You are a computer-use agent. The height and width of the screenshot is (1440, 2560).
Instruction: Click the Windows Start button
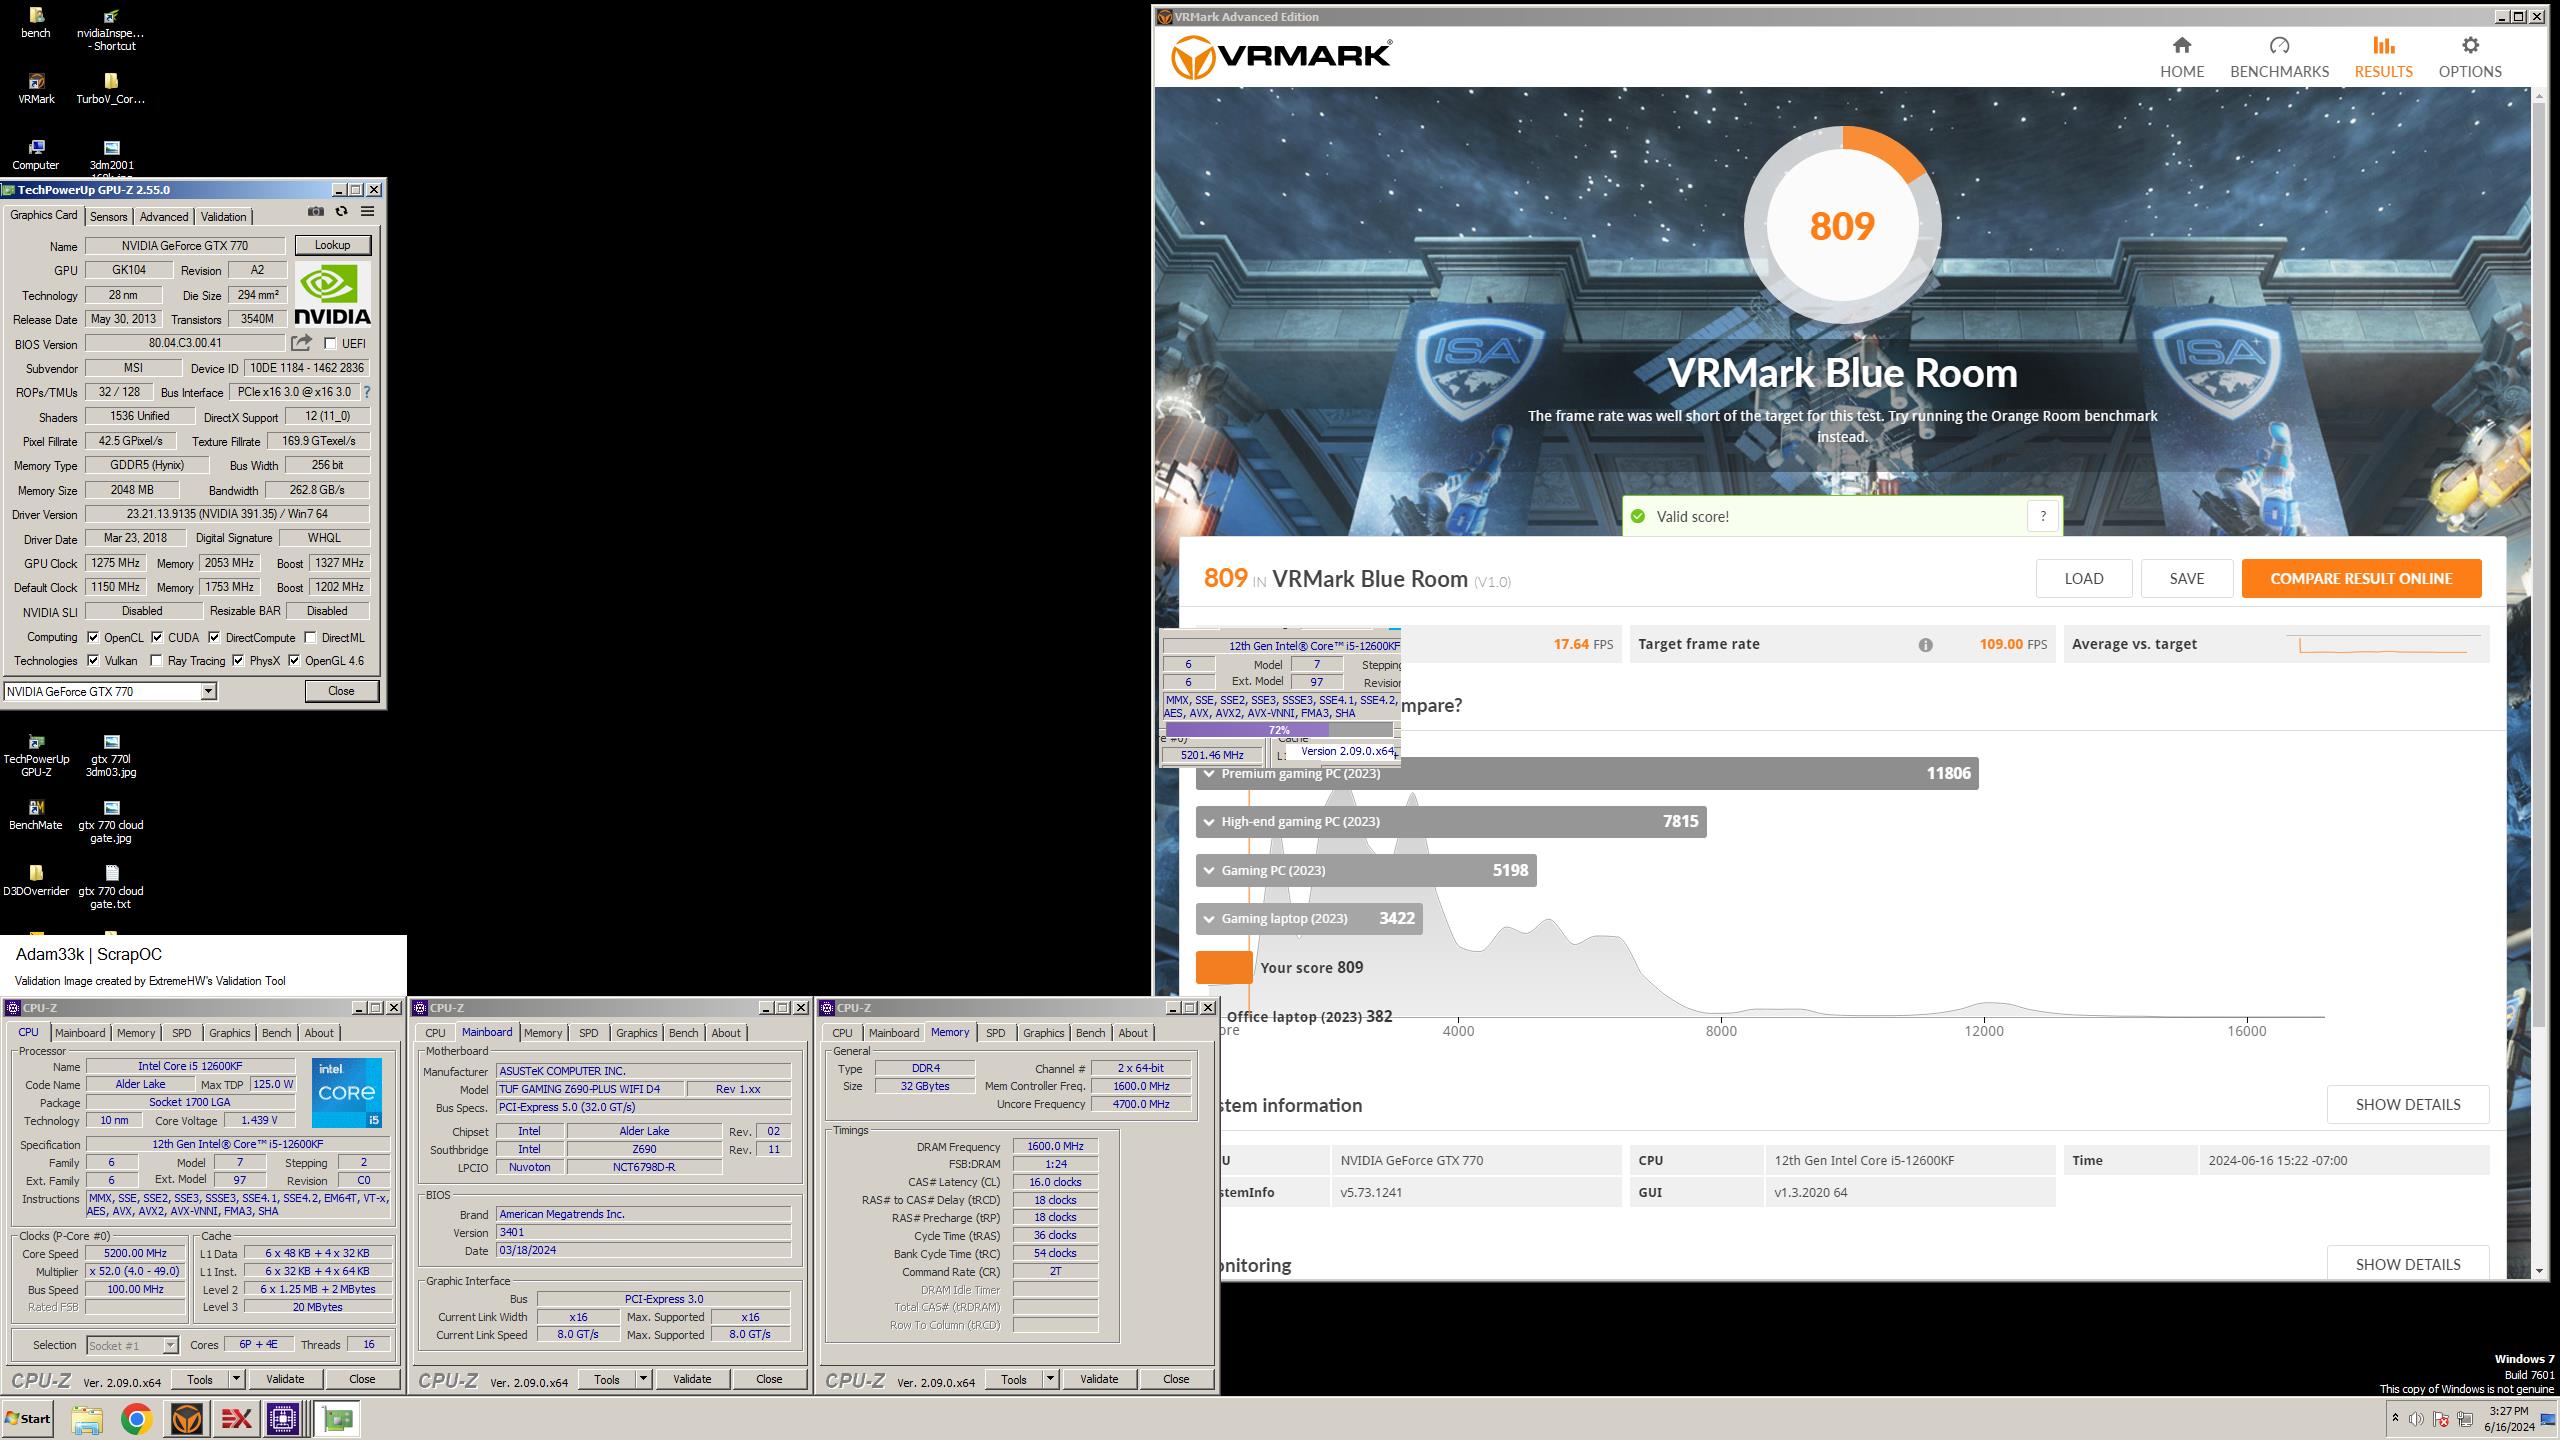pos(28,1419)
